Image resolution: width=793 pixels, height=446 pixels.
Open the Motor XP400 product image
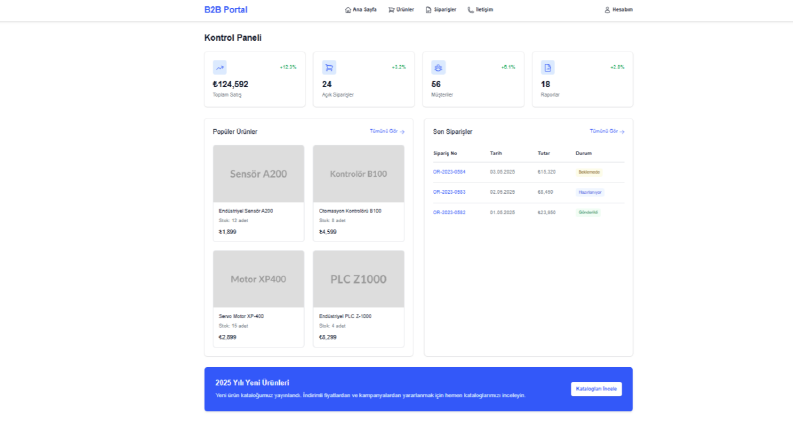258,279
